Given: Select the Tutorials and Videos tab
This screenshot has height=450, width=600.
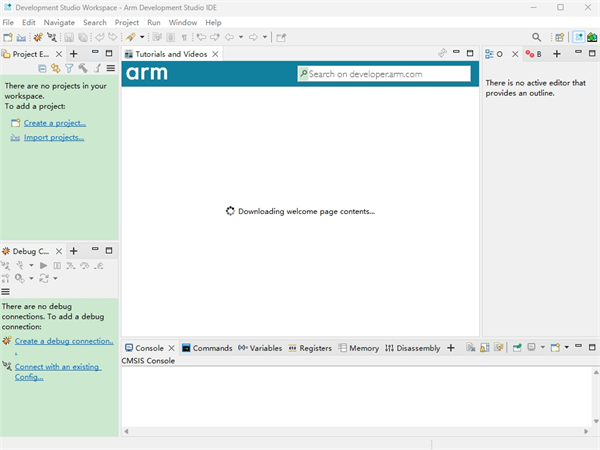Looking at the screenshot, I should point(171,54).
